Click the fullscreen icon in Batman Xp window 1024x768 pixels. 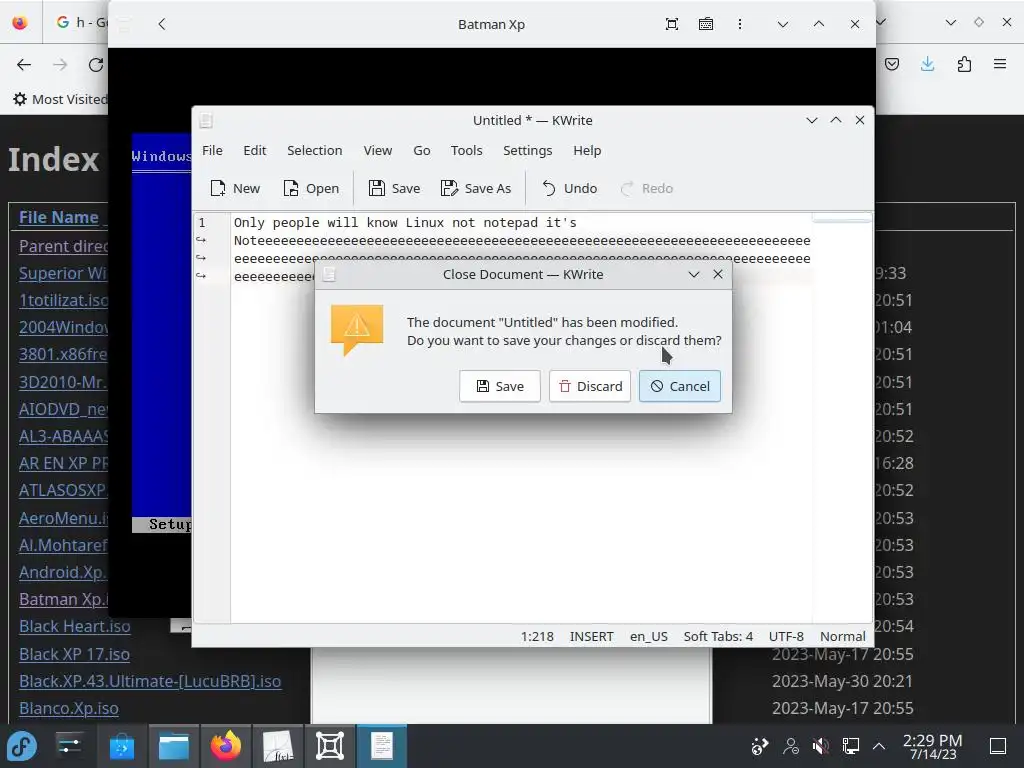click(x=671, y=24)
